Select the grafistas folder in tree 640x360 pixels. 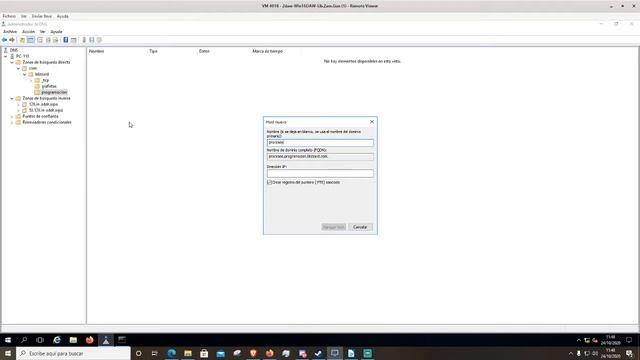coord(49,87)
